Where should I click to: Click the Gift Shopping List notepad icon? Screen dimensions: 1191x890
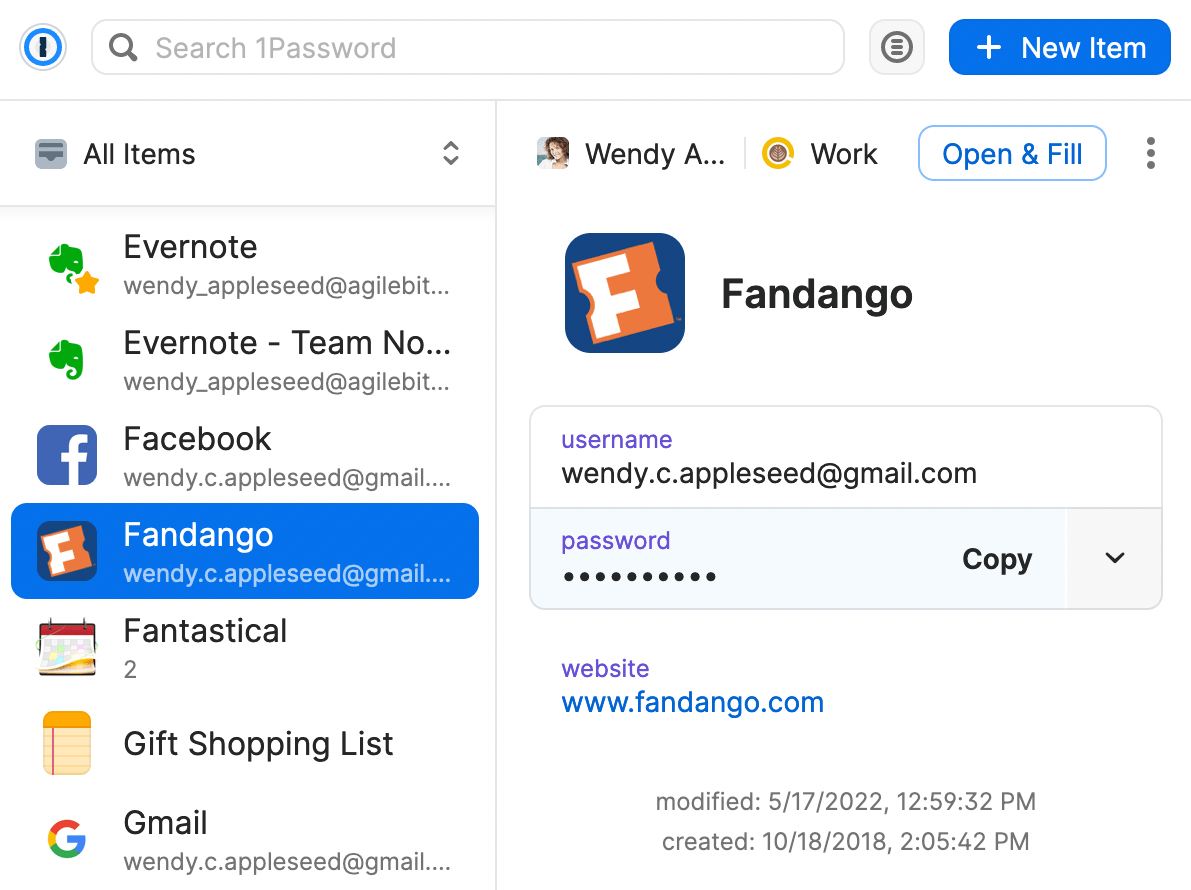pos(67,743)
